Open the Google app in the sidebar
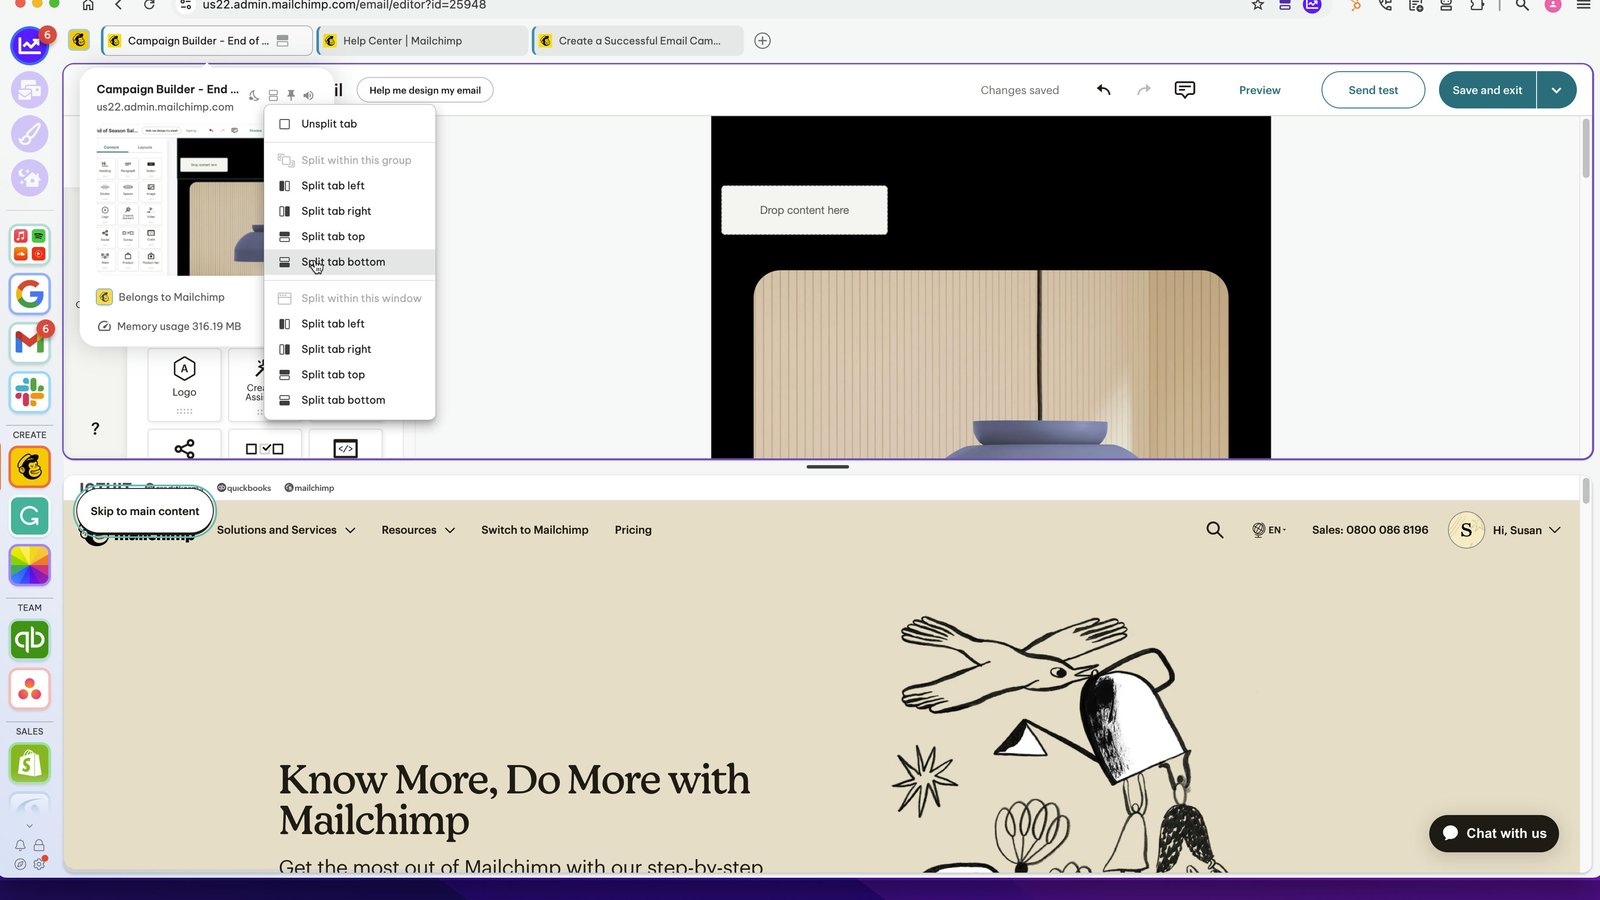This screenshot has width=1600, height=900. (30, 293)
